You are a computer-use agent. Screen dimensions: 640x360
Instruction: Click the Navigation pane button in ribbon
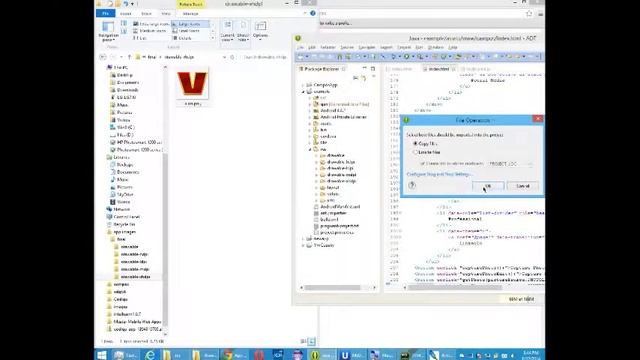pyautogui.click(x=108, y=31)
